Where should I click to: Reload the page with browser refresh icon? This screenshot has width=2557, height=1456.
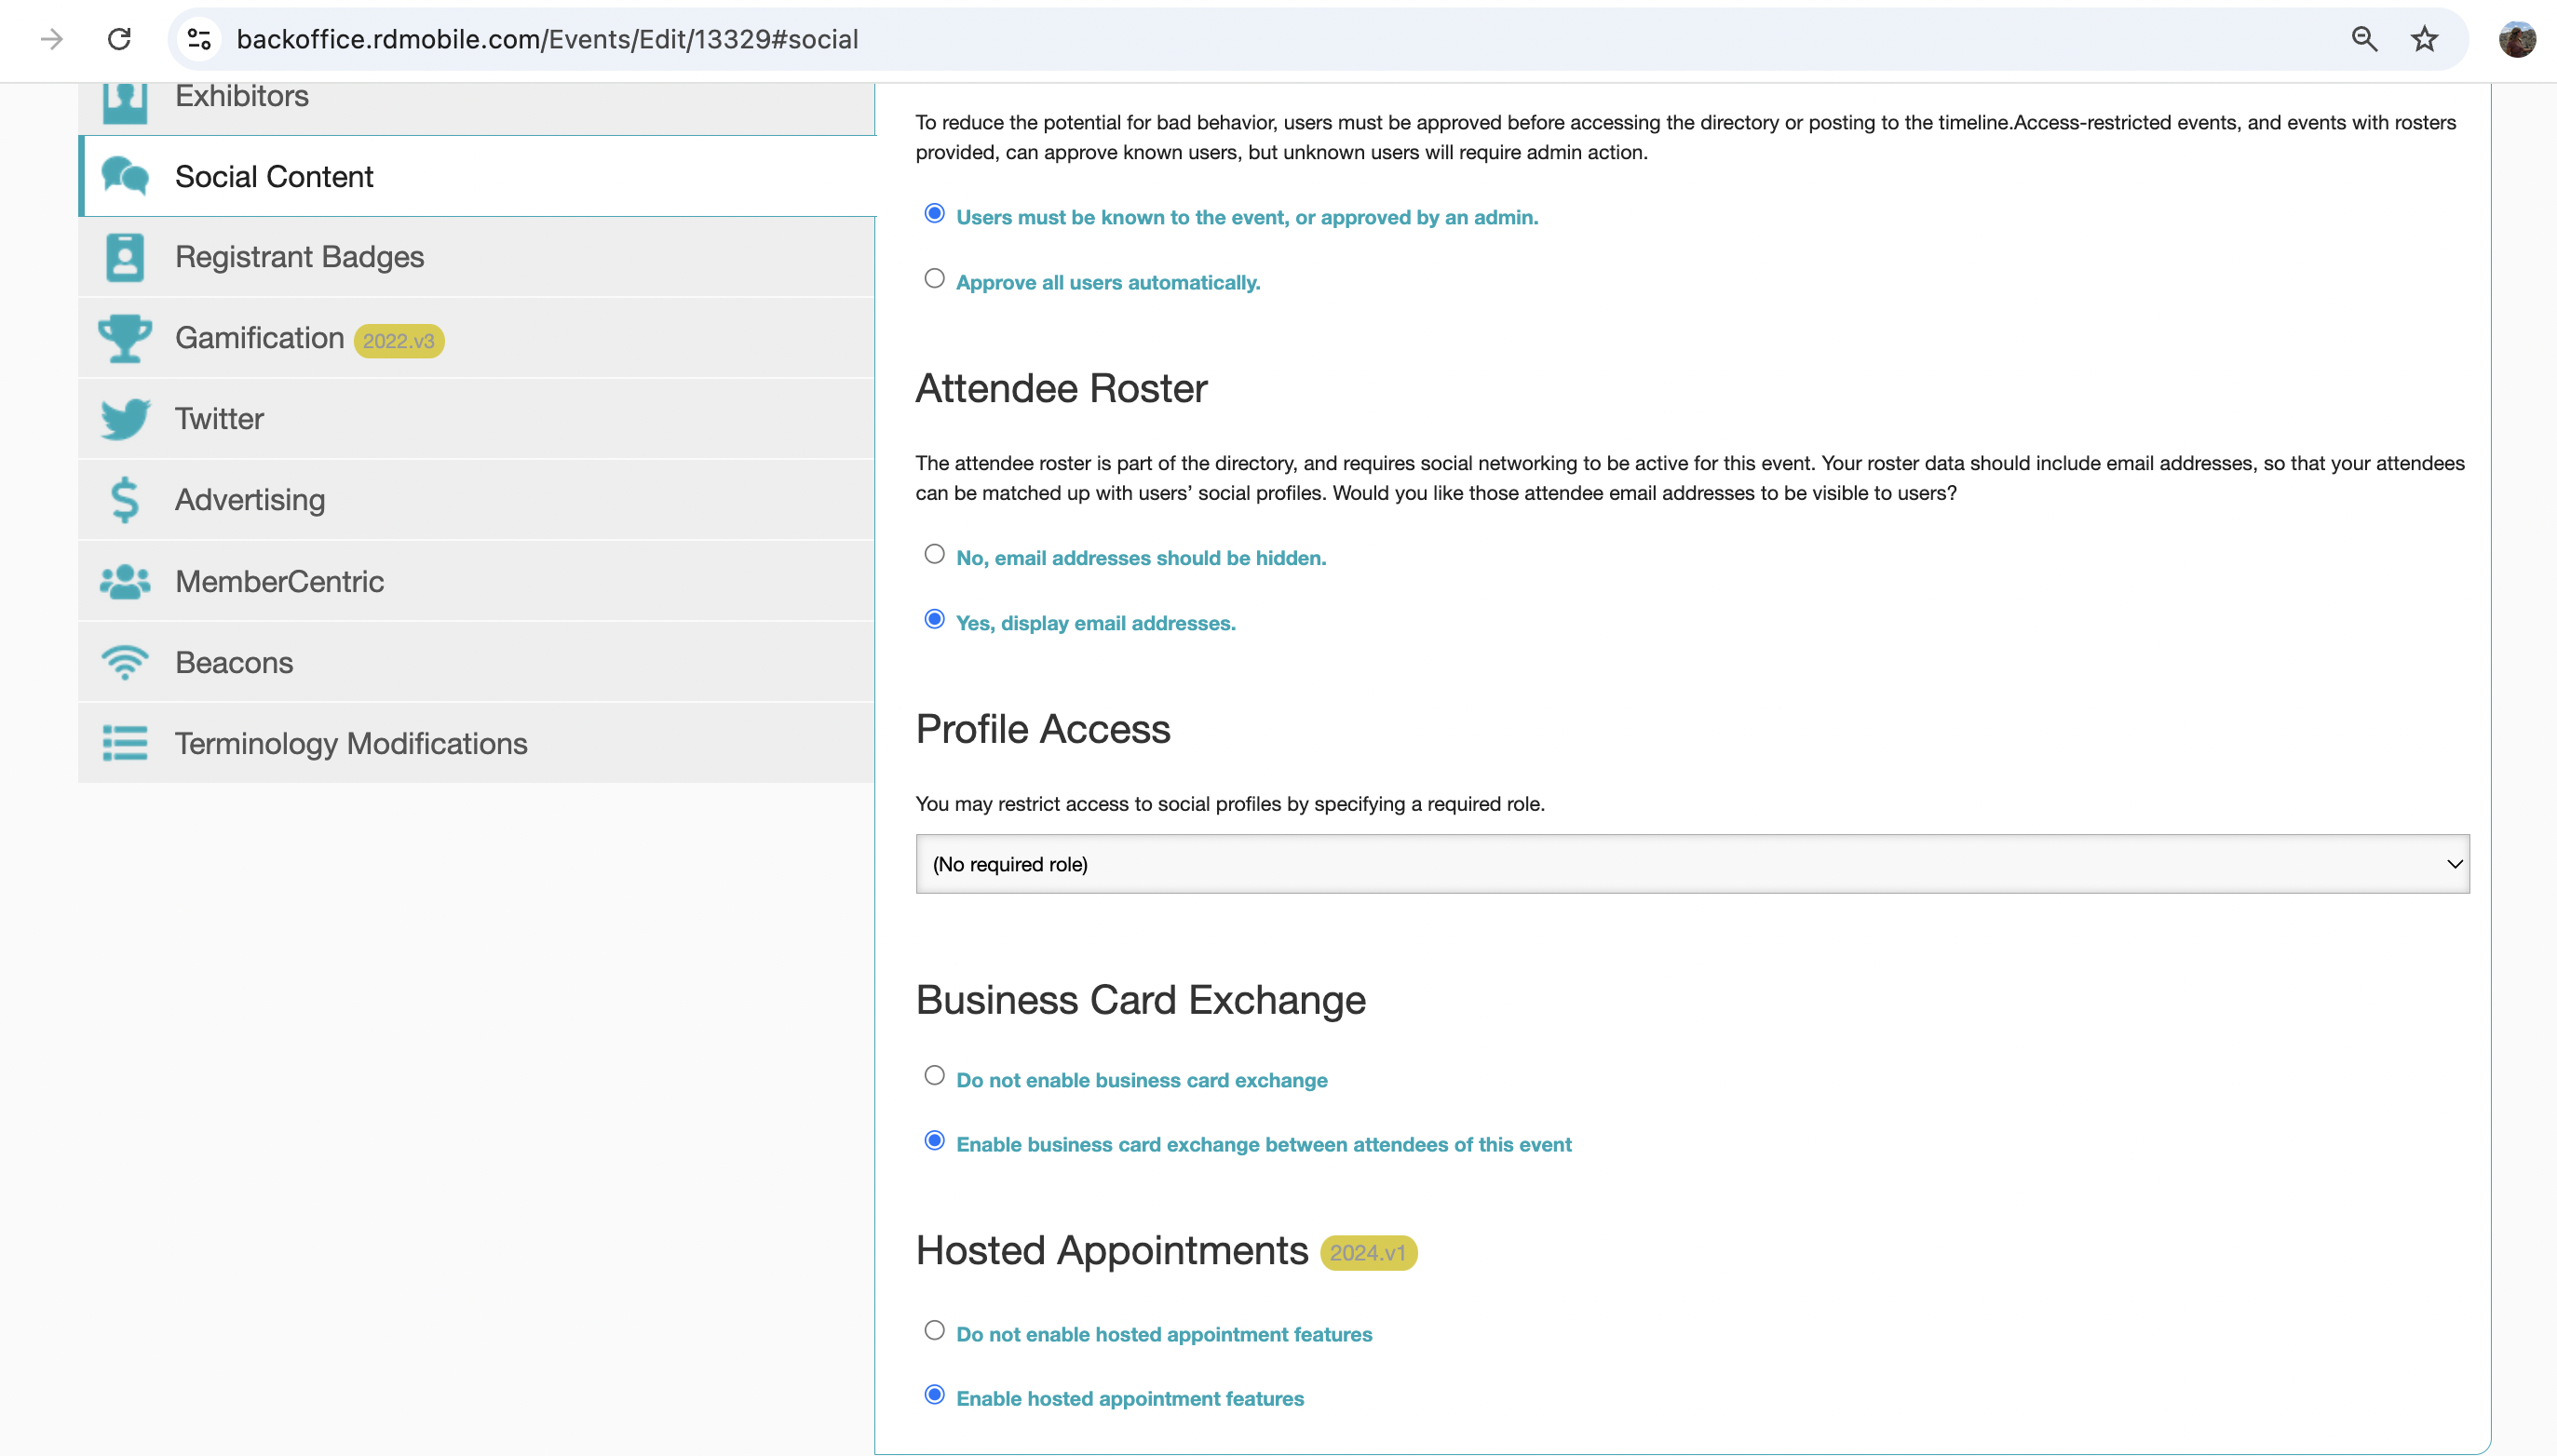(119, 39)
